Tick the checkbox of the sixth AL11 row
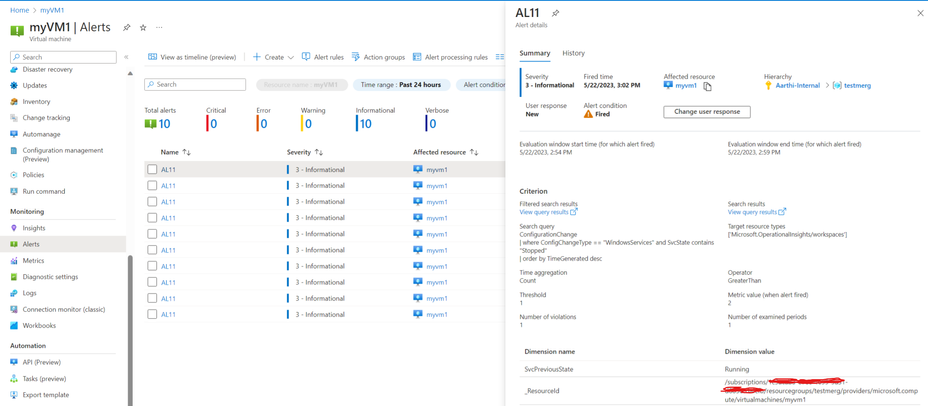928x406 pixels. [x=152, y=250]
